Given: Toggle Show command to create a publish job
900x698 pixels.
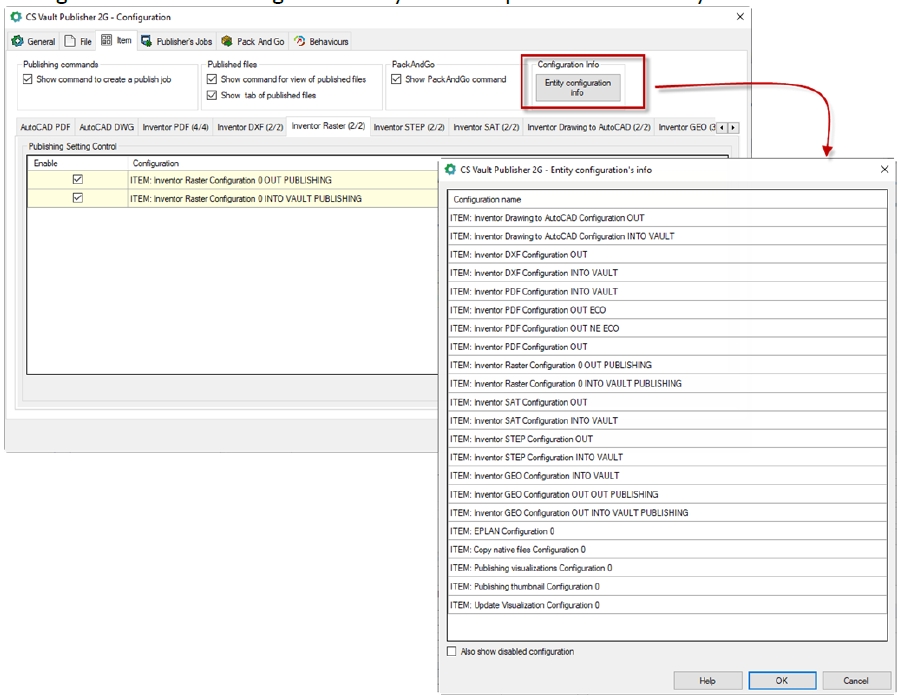Looking at the screenshot, I should (x=28, y=79).
